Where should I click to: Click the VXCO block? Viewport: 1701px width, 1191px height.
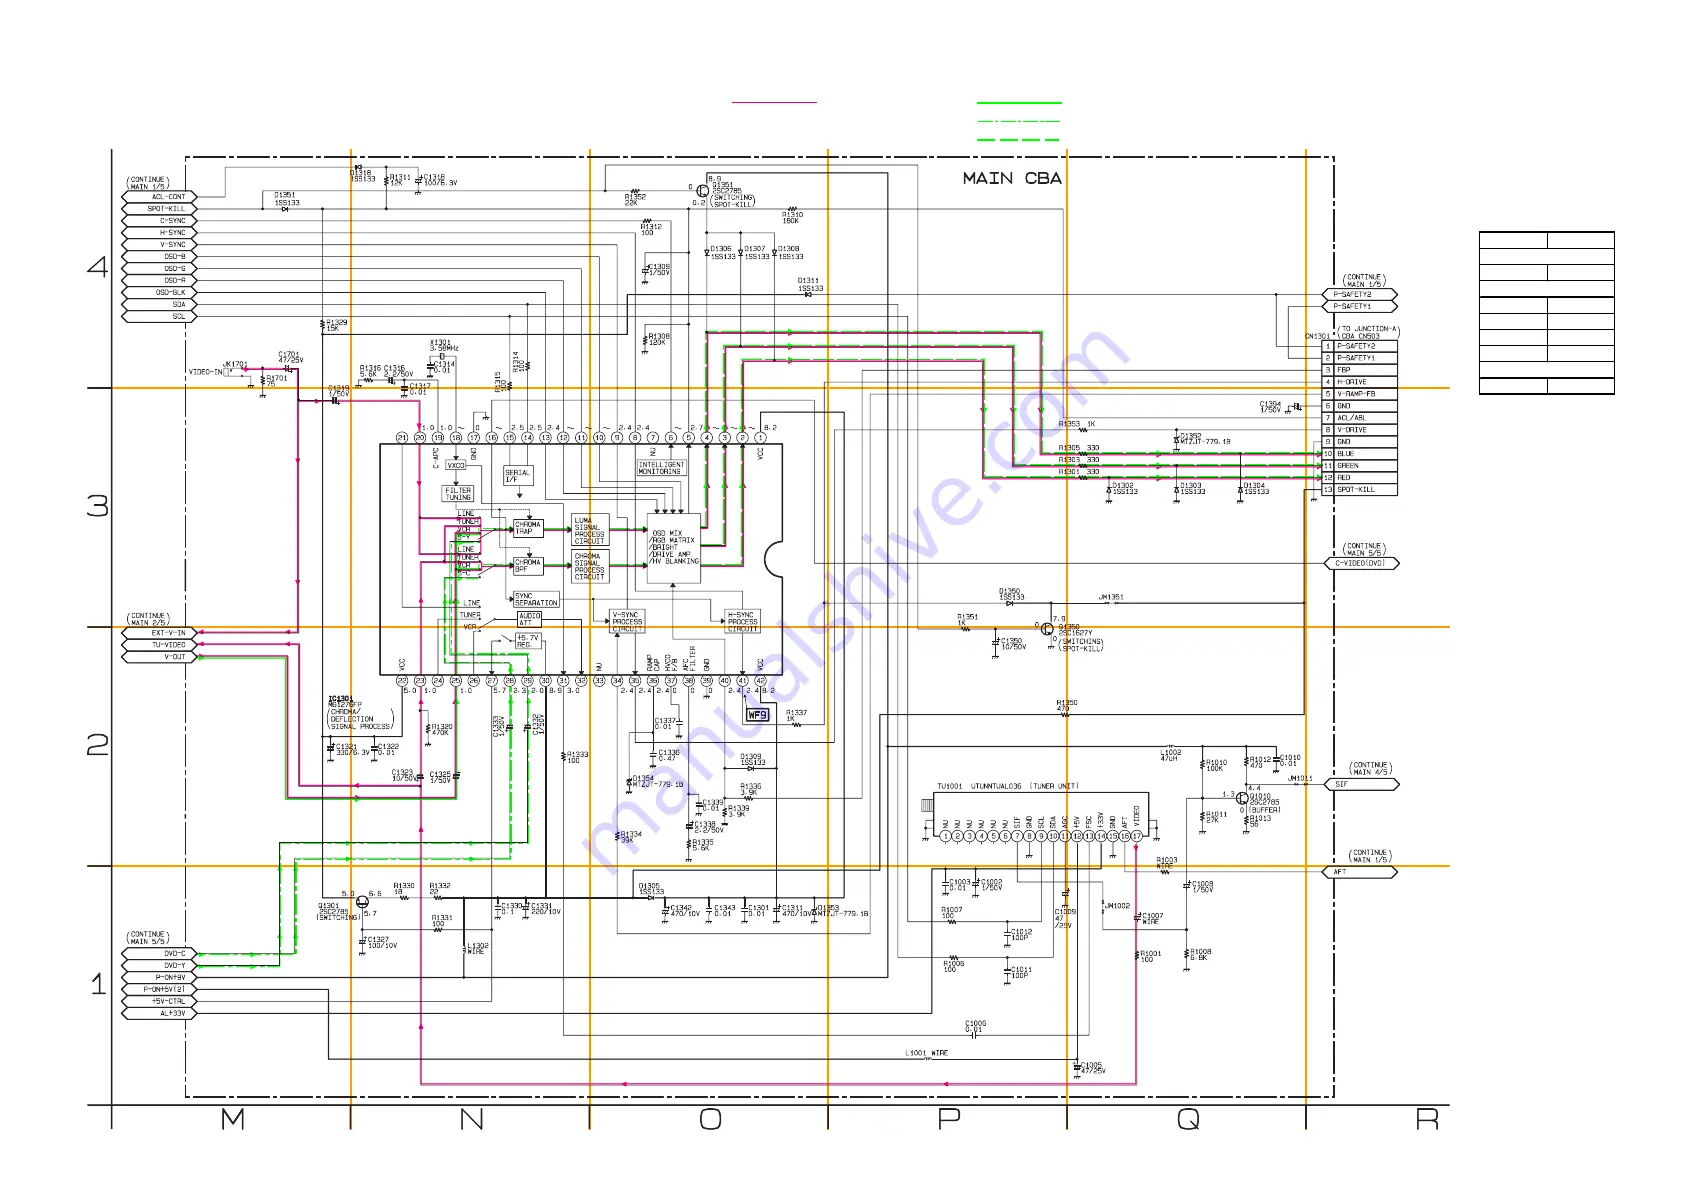pyautogui.click(x=456, y=466)
